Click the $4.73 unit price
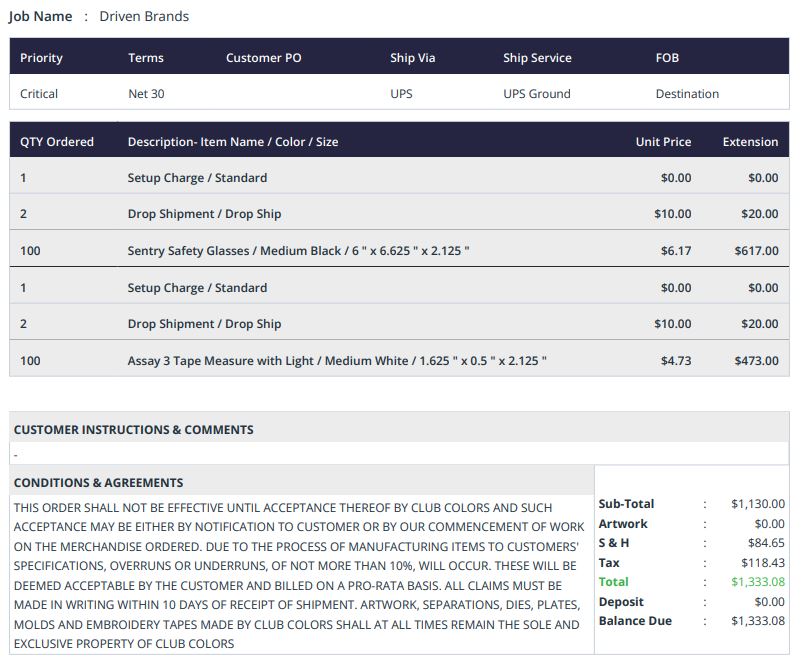The image size is (803, 660). tap(676, 360)
